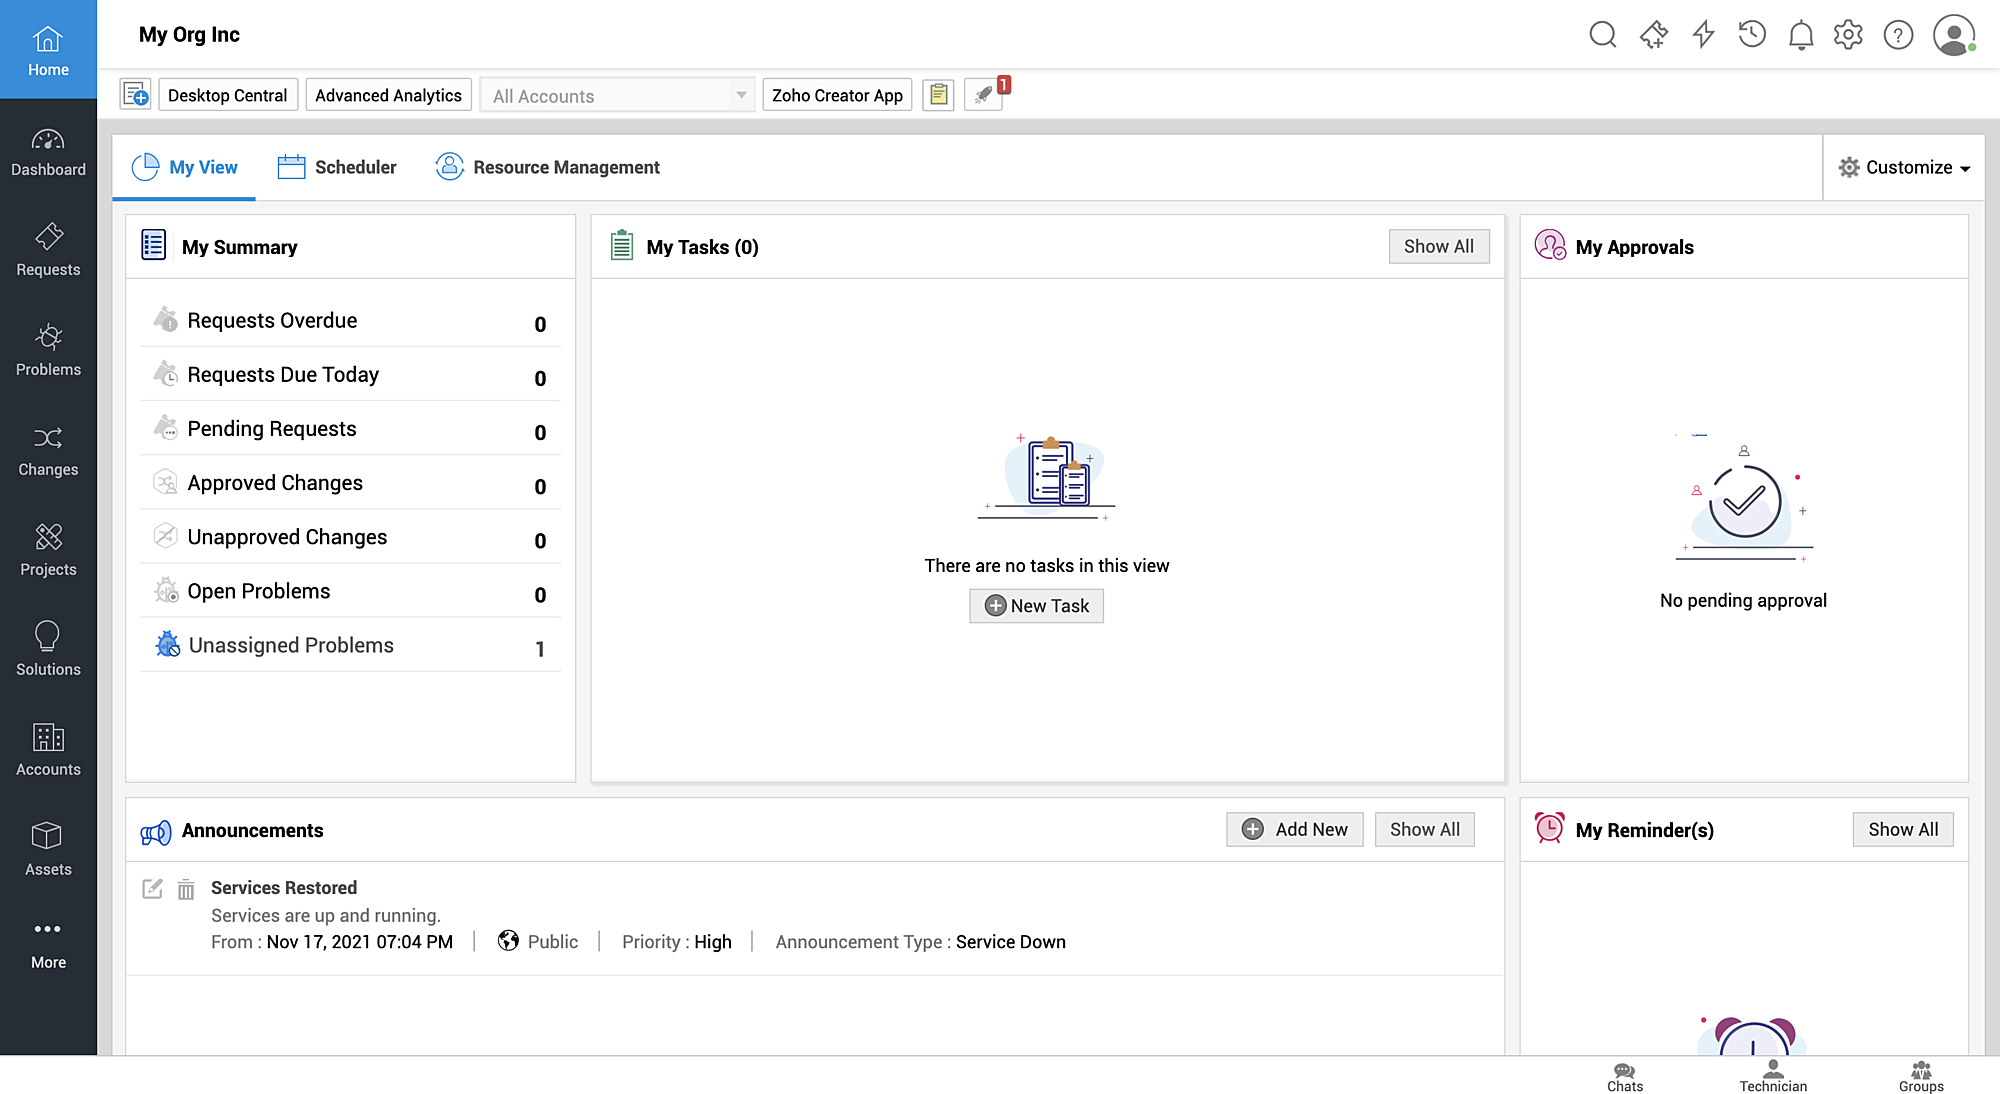
Task: Delete Services Restored announcement trash icon
Action: tap(186, 889)
